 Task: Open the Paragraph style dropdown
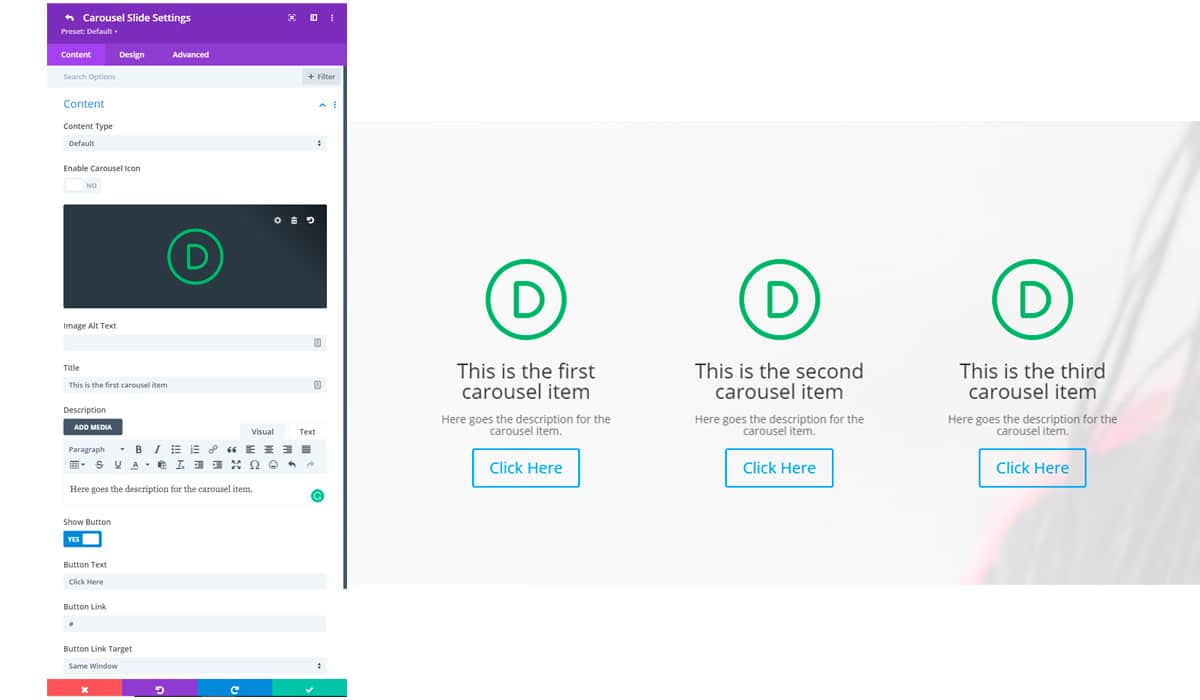pos(95,449)
